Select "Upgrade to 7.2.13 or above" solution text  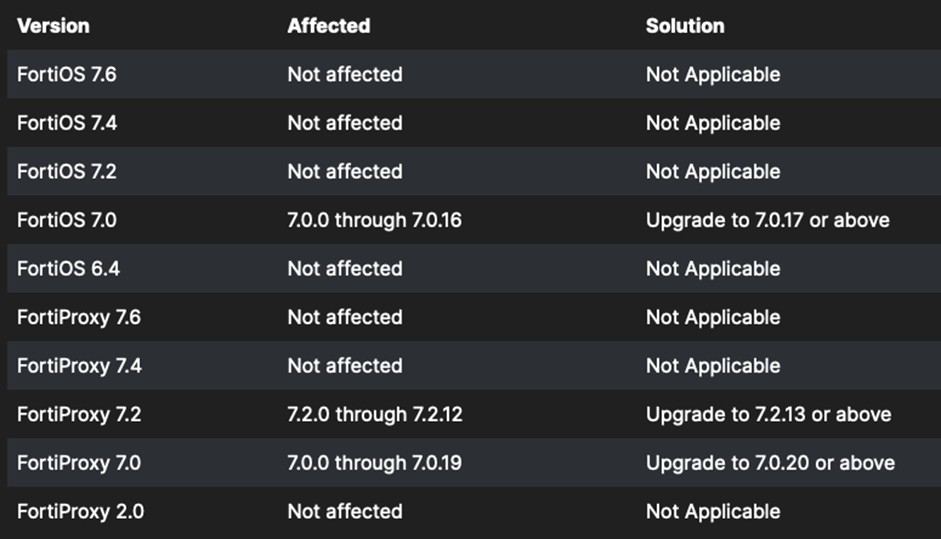768,414
